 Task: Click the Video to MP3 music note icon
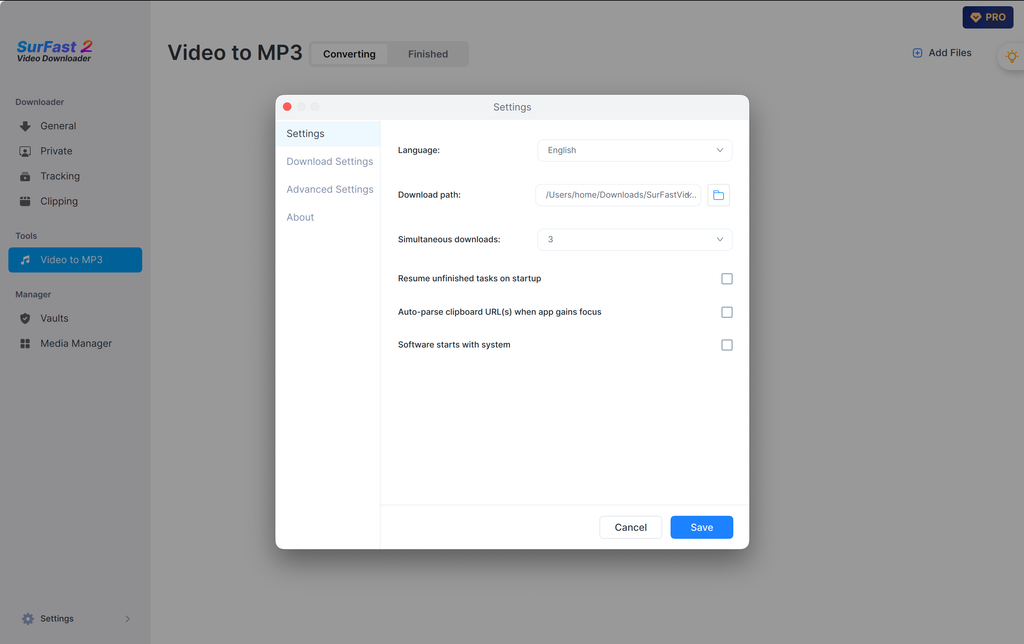point(25,260)
